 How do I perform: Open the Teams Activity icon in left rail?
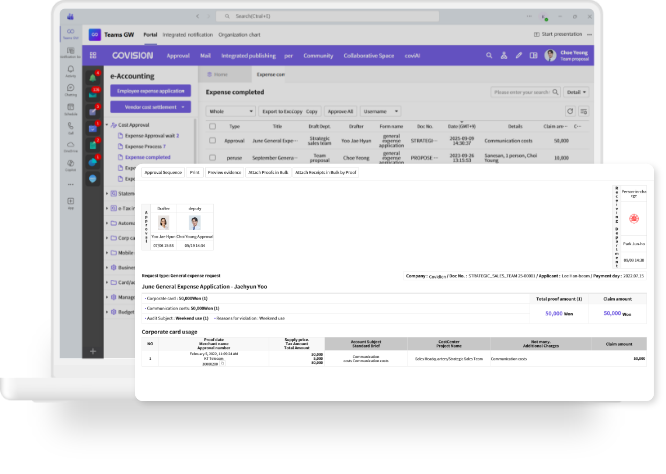click(x=71, y=70)
